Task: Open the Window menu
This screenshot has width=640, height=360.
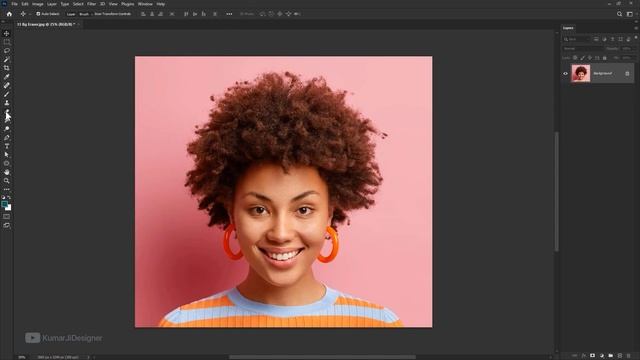Action: click(145, 4)
